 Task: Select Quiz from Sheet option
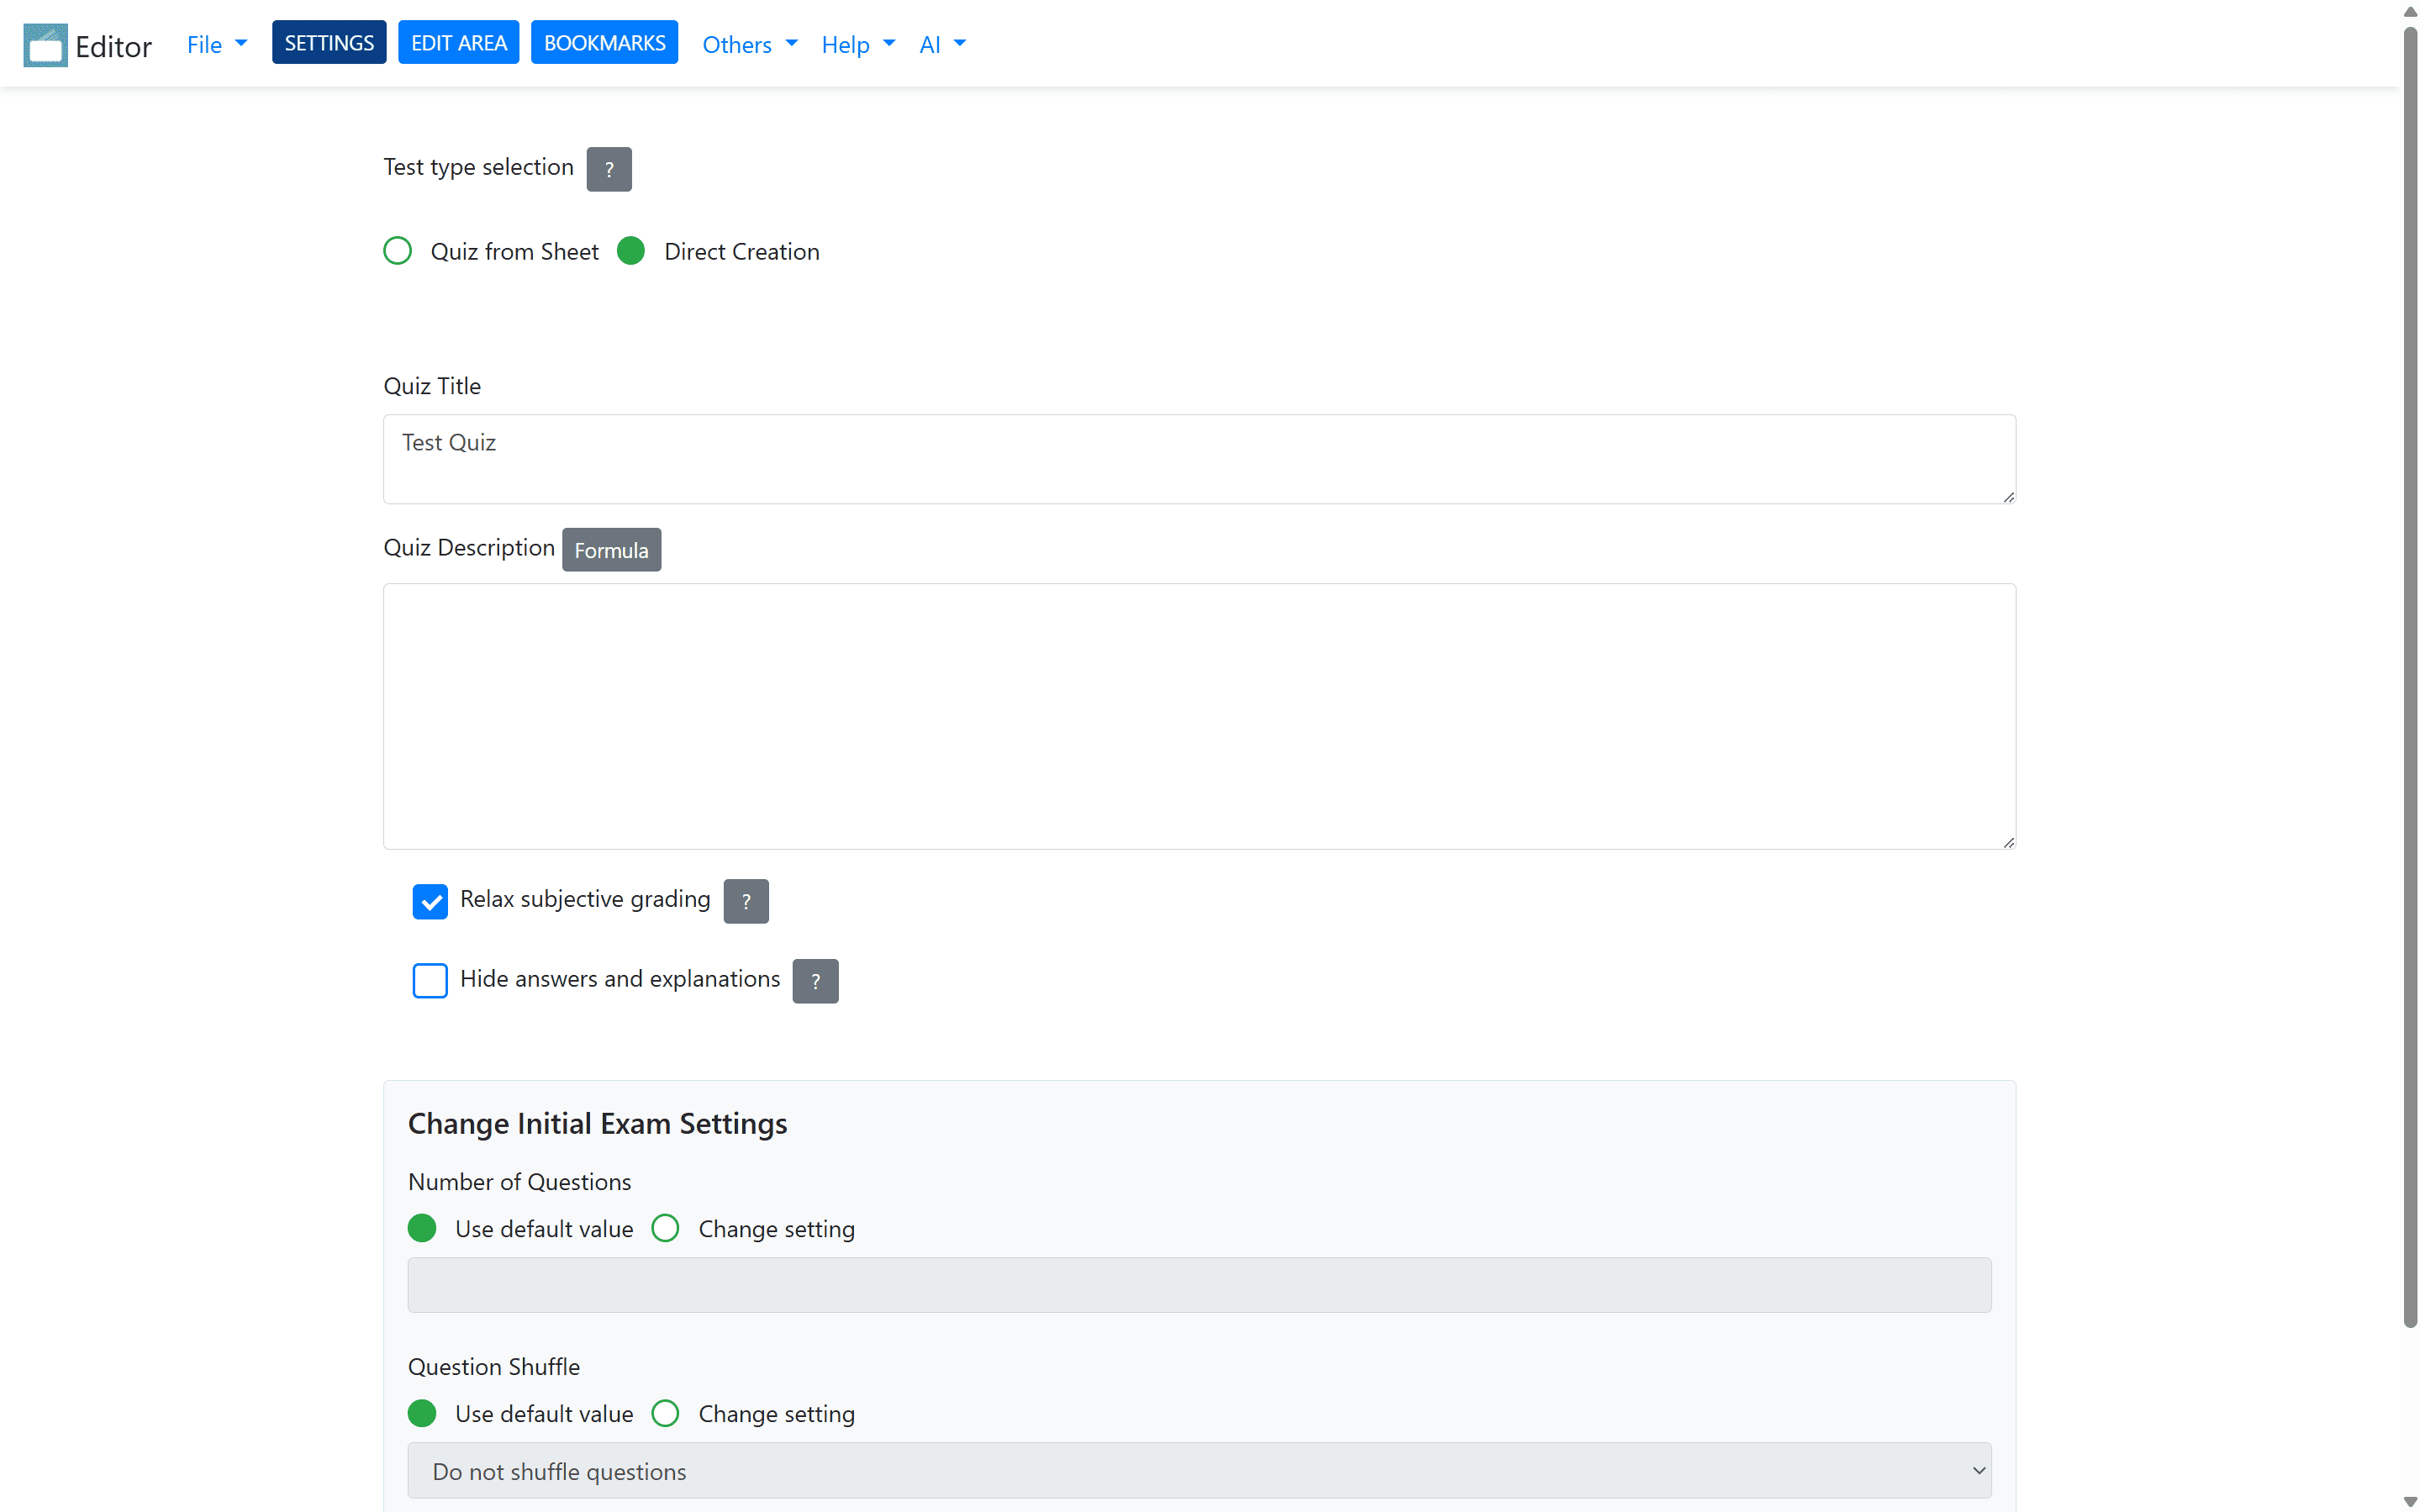click(x=398, y=251)
